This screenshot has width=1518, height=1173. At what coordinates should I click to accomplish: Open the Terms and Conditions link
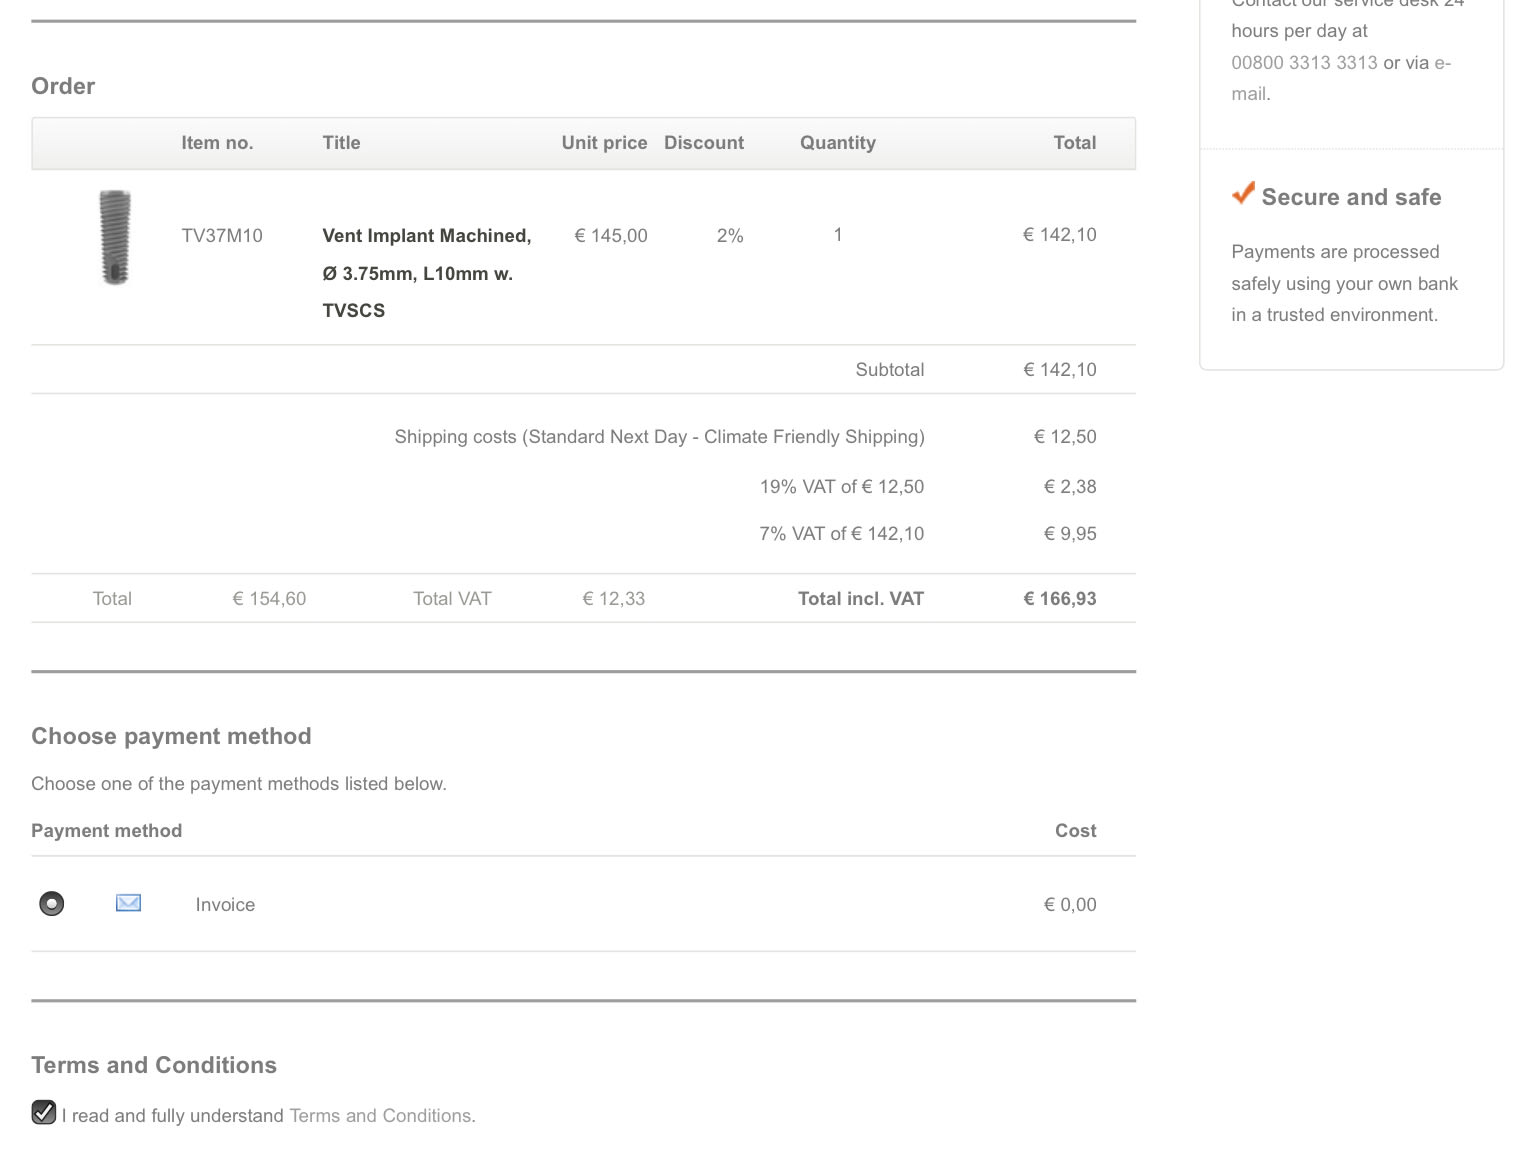pos(381,1116)
